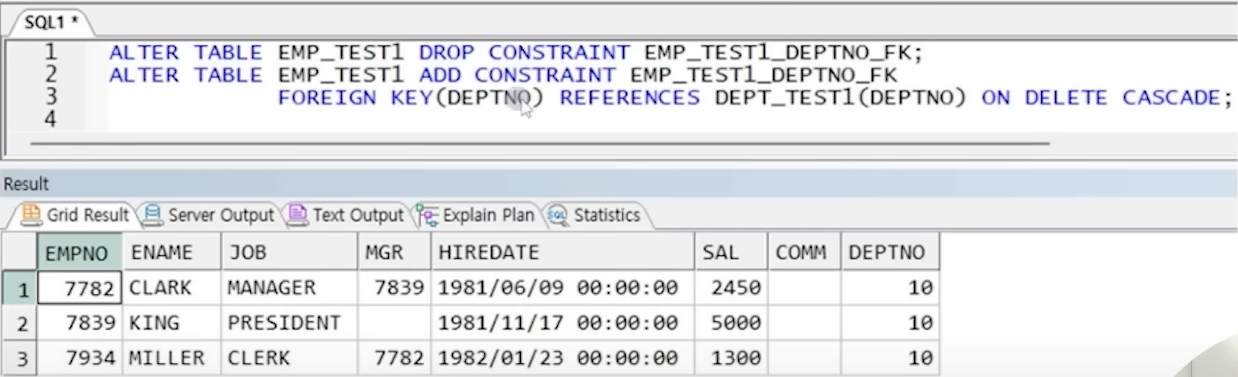Image resolution: width=1238 pixels, height=377 pixels.
Task: Click the EMPNO cell 7782
Action: click(x=81, y=289)
